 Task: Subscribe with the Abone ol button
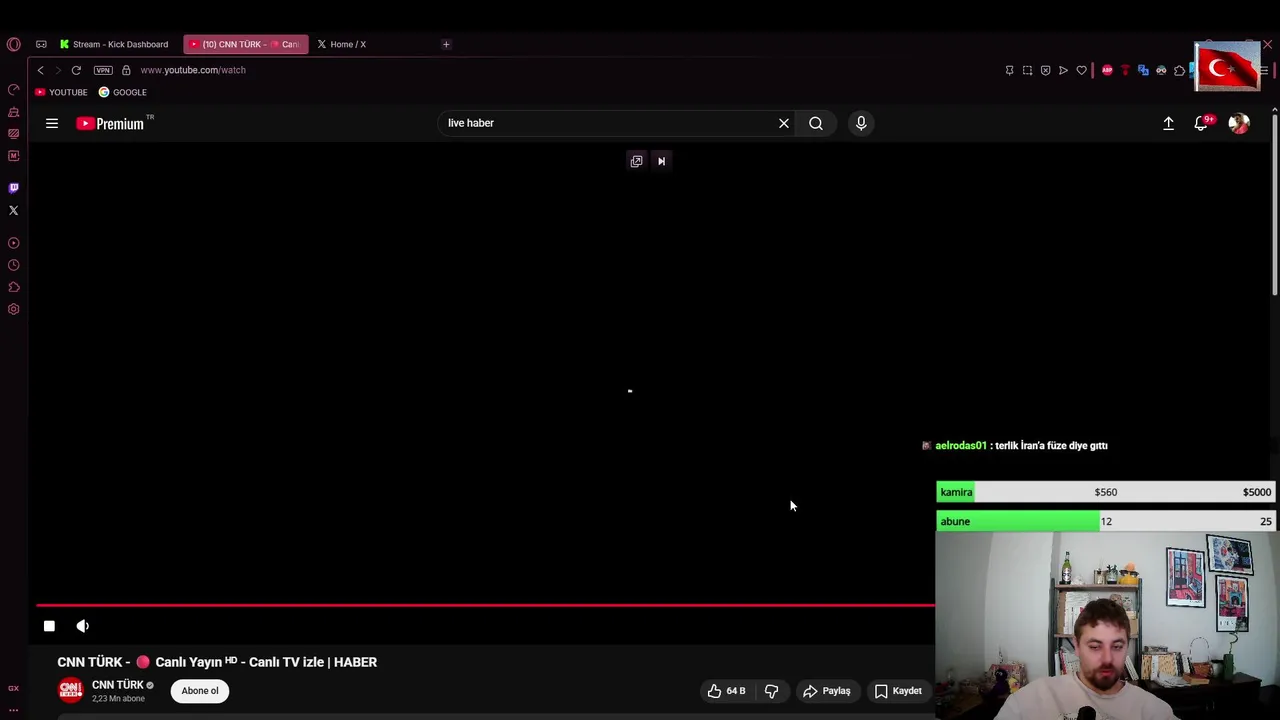pos(200,691)
